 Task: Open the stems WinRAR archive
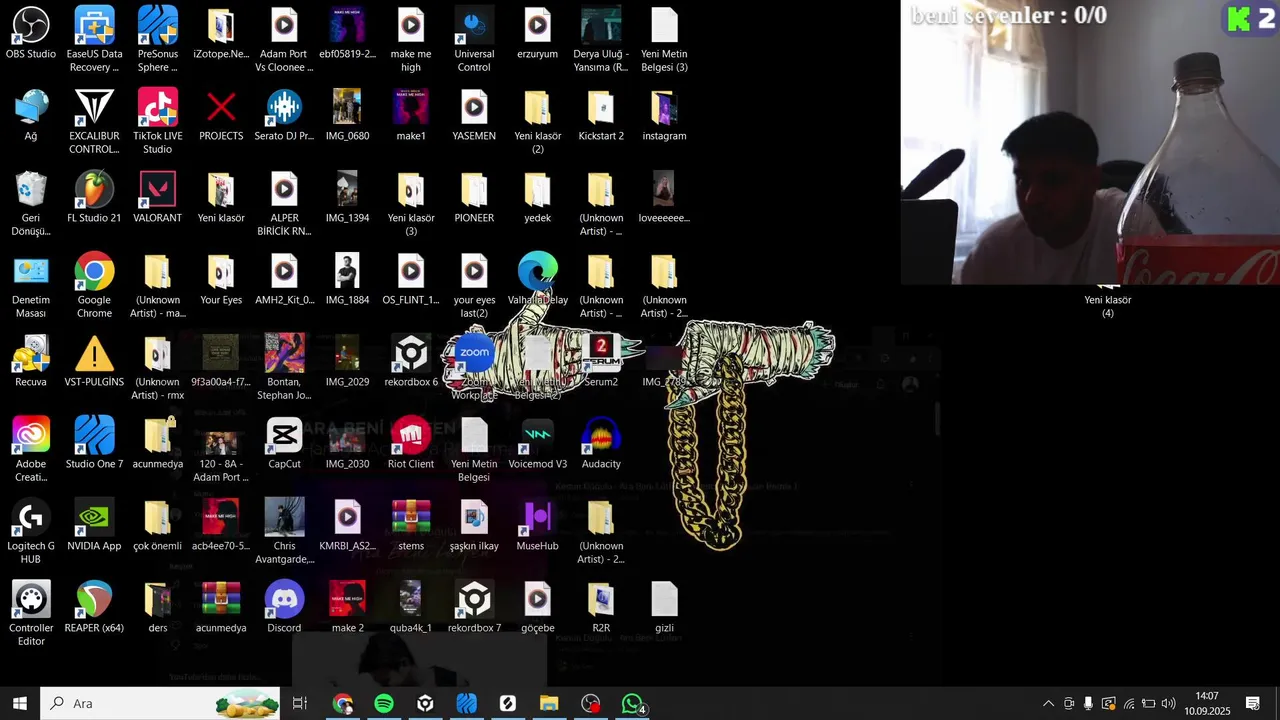[x=411, y=525]
